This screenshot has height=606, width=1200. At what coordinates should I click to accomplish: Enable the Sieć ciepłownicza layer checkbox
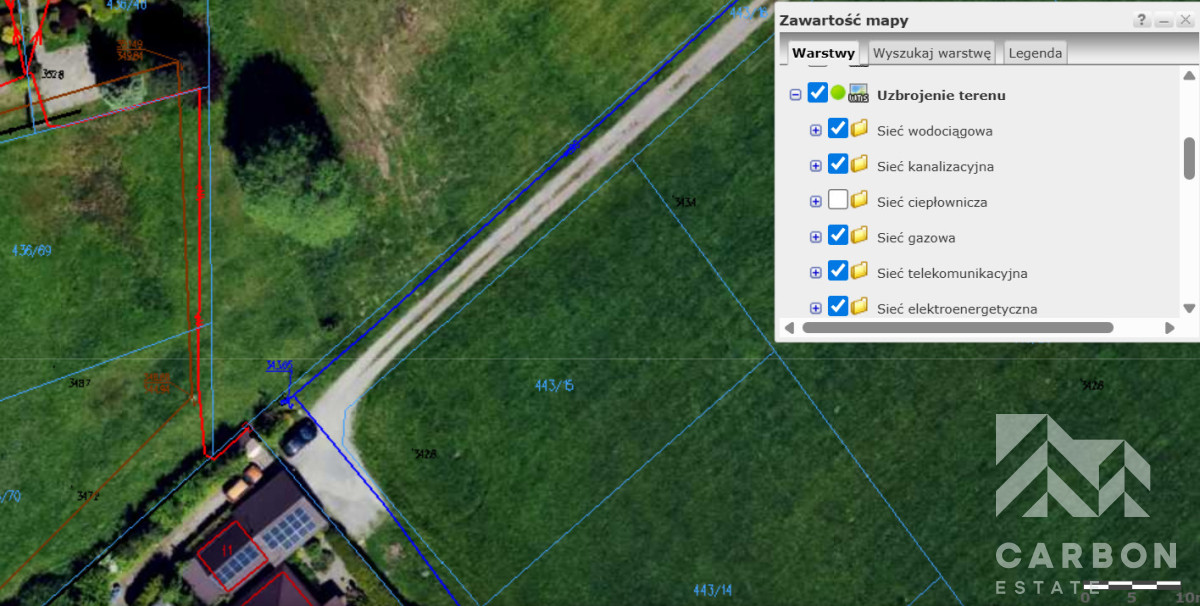click(x=838, y=200)
